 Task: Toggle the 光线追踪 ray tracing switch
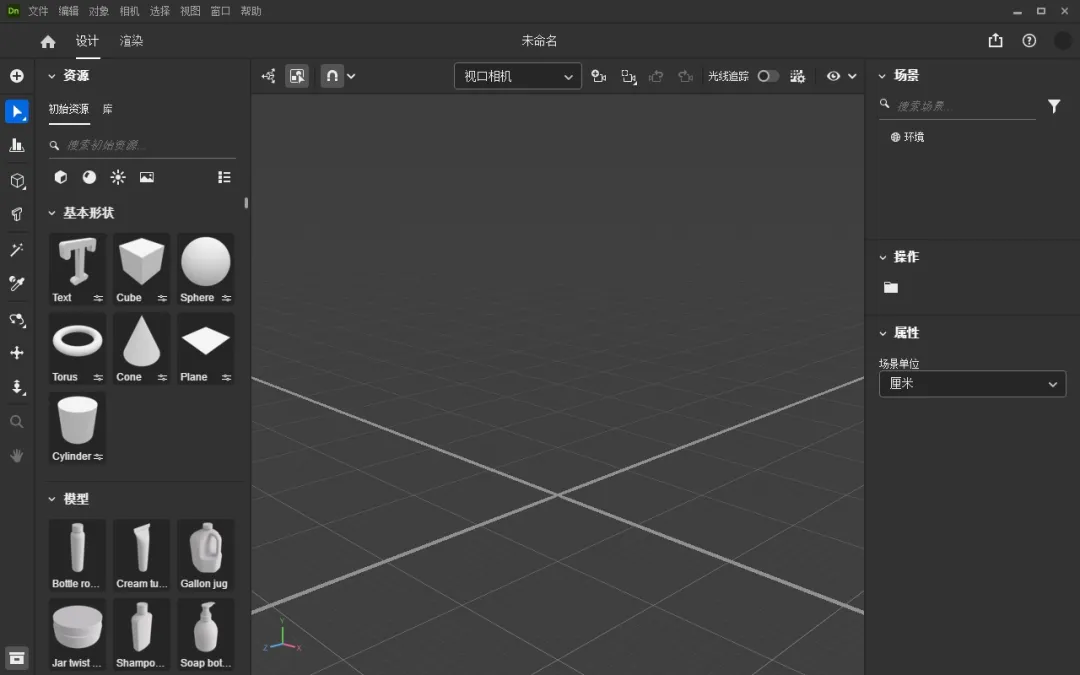(x=768, y=76)
